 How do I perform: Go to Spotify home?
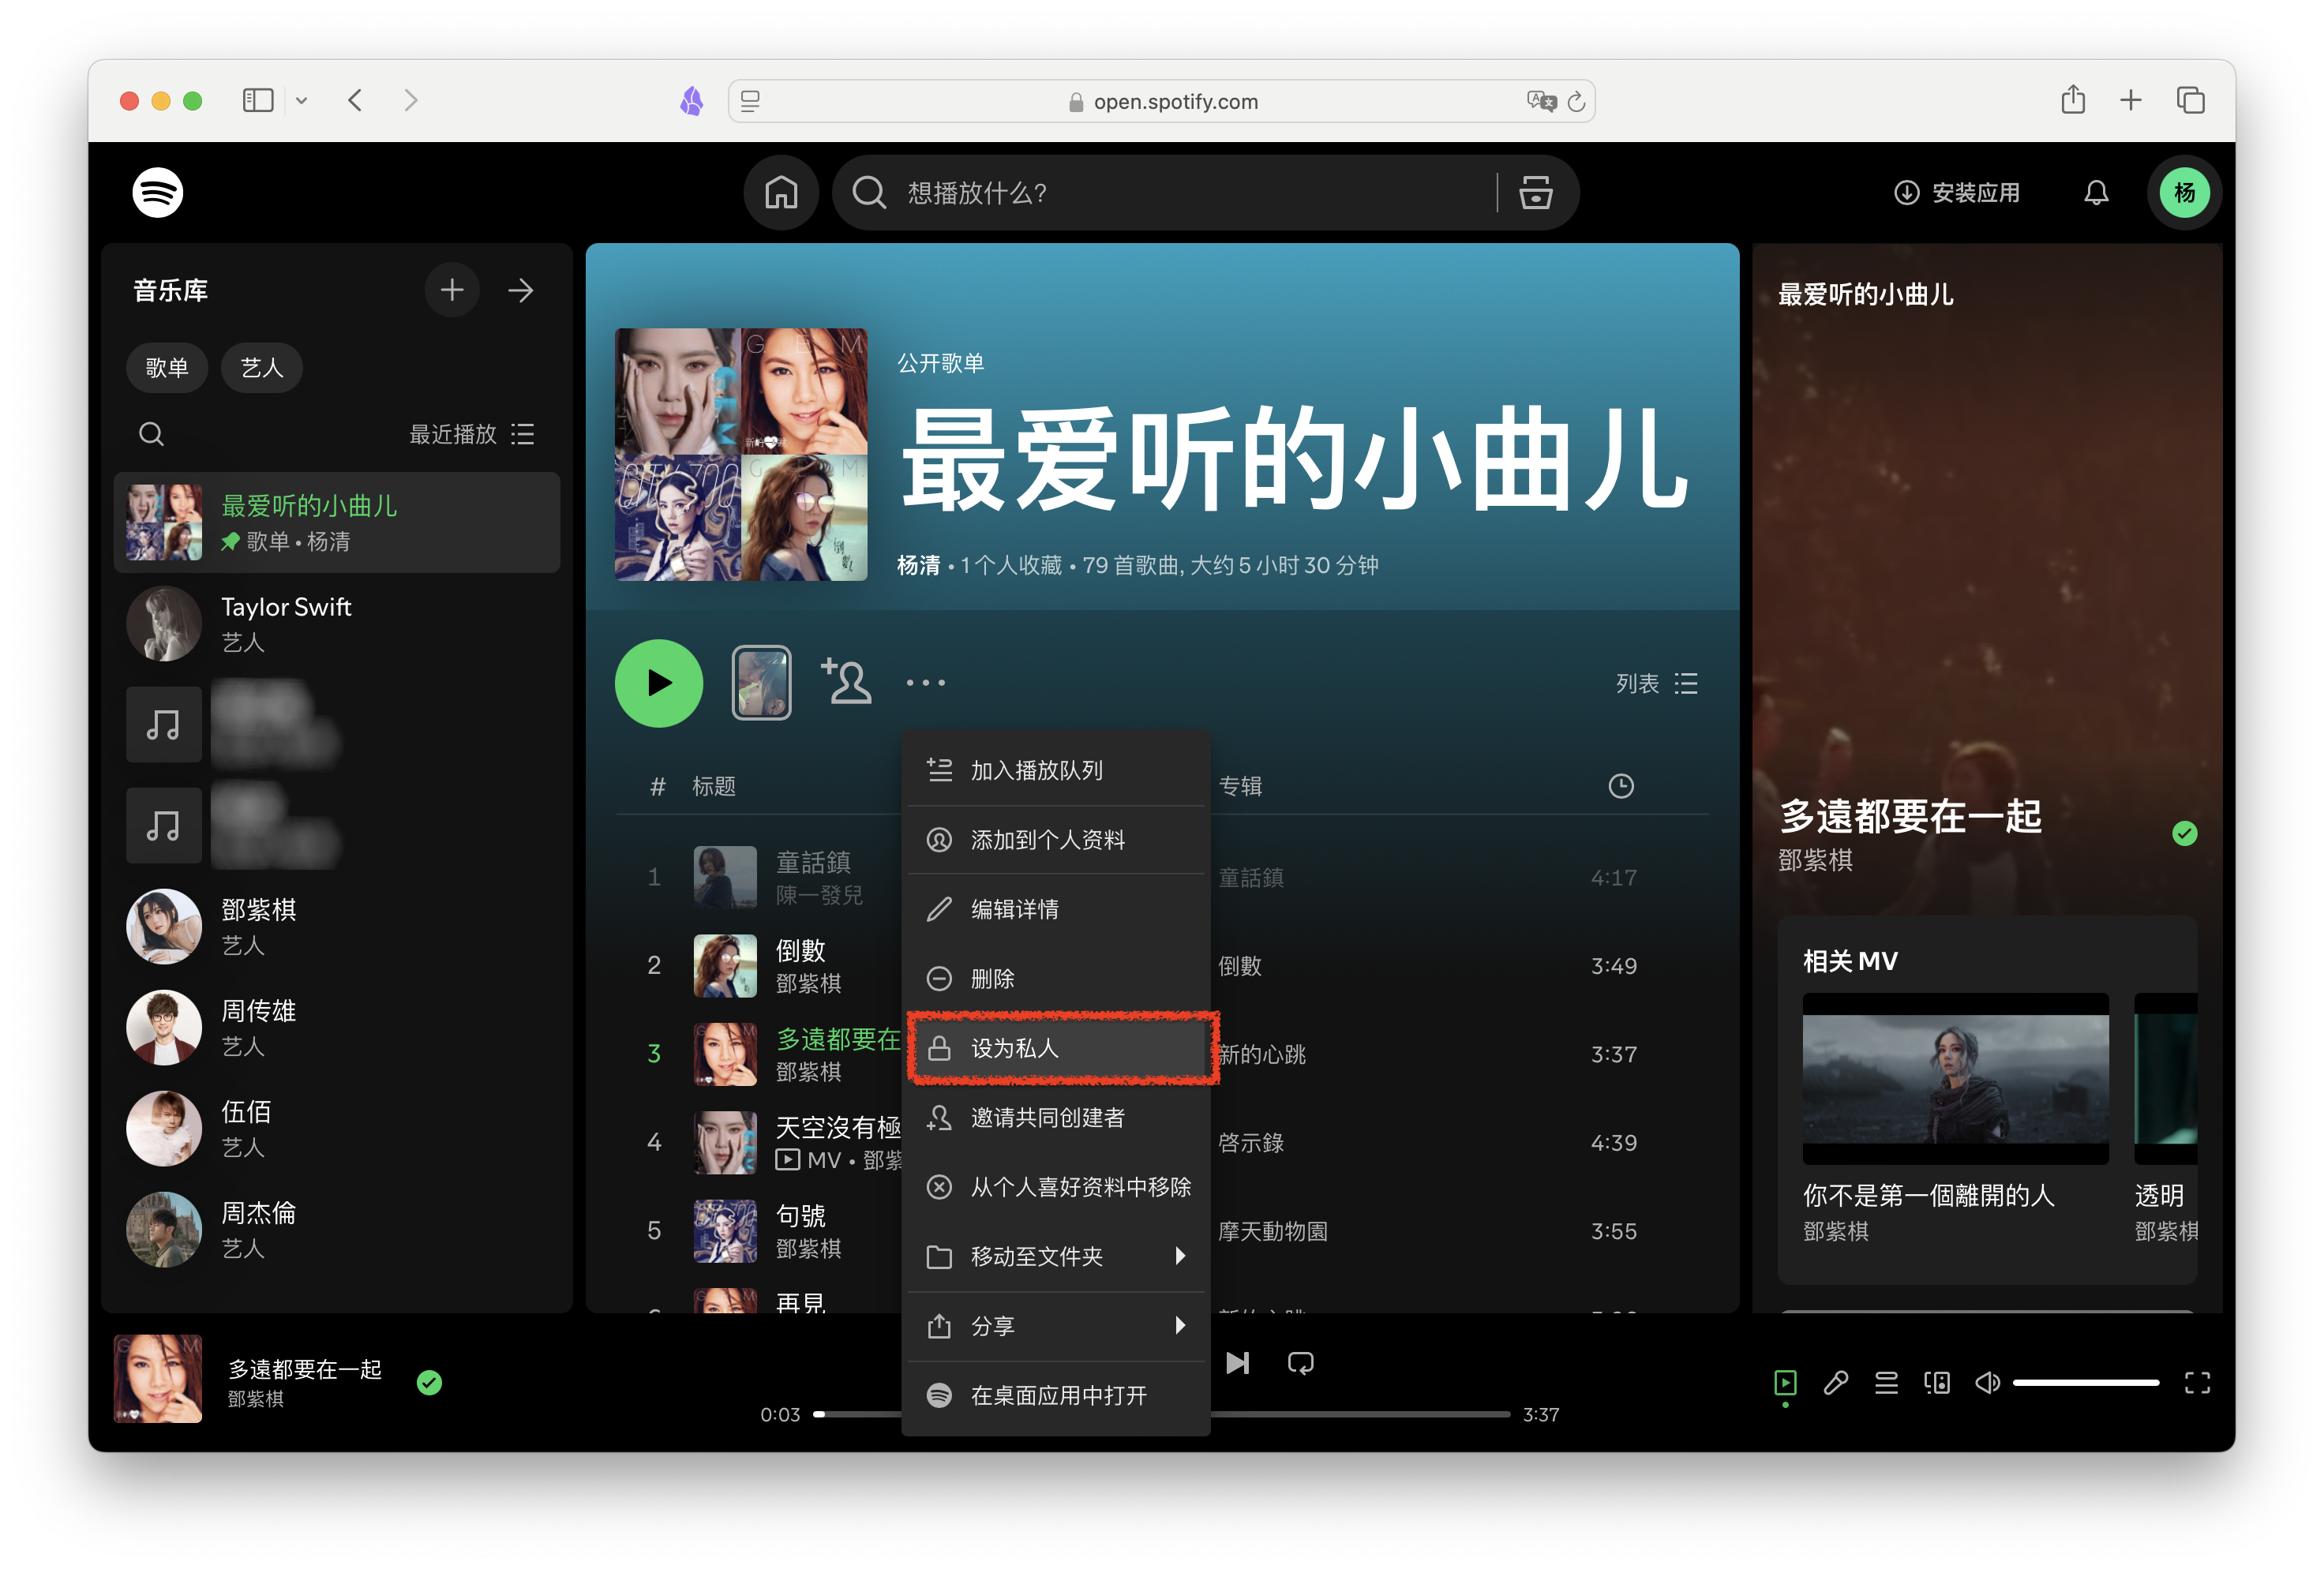(781, 192)
